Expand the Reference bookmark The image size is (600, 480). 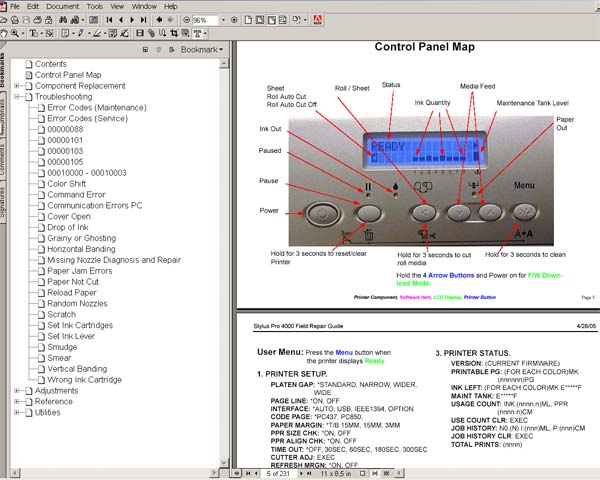[17, 402]
